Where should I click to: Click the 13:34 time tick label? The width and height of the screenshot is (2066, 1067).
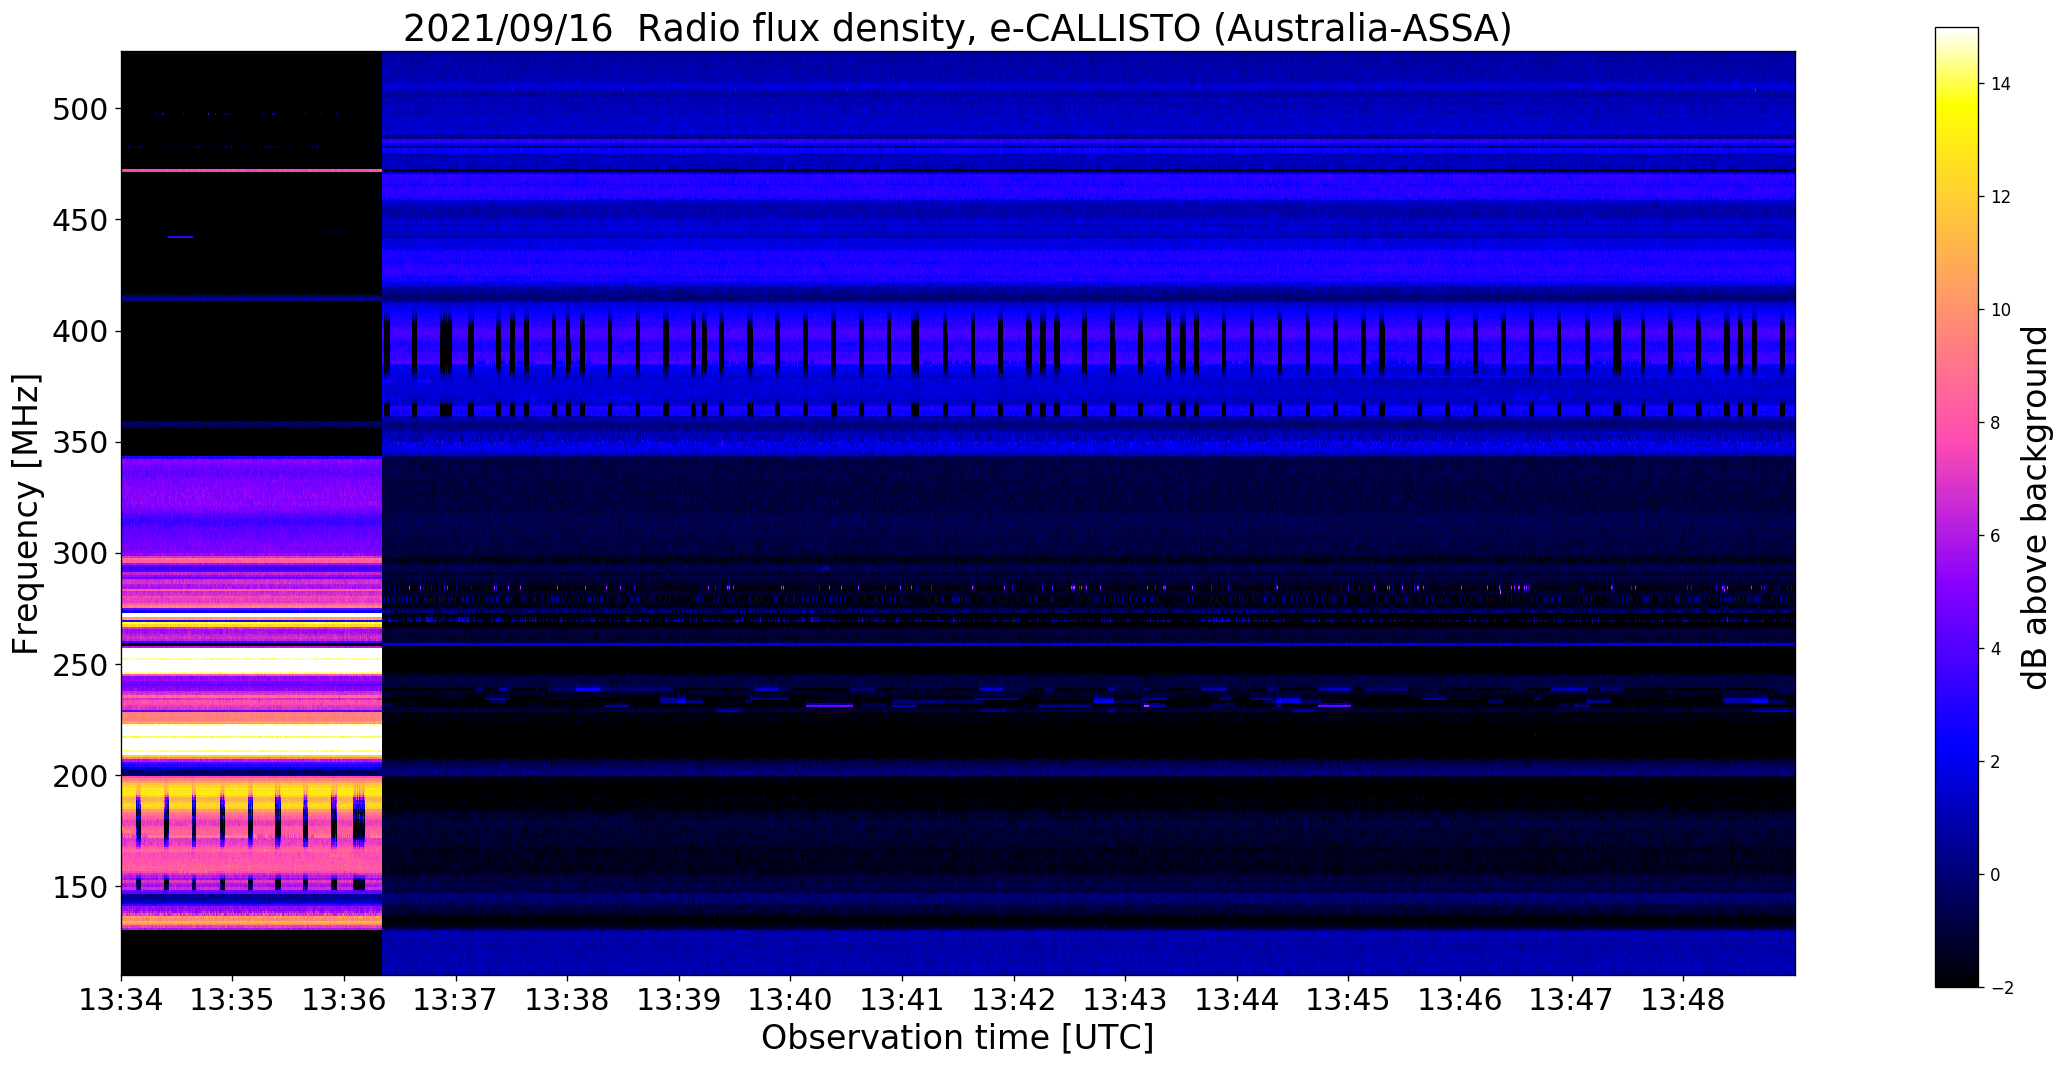[122, 1000]
